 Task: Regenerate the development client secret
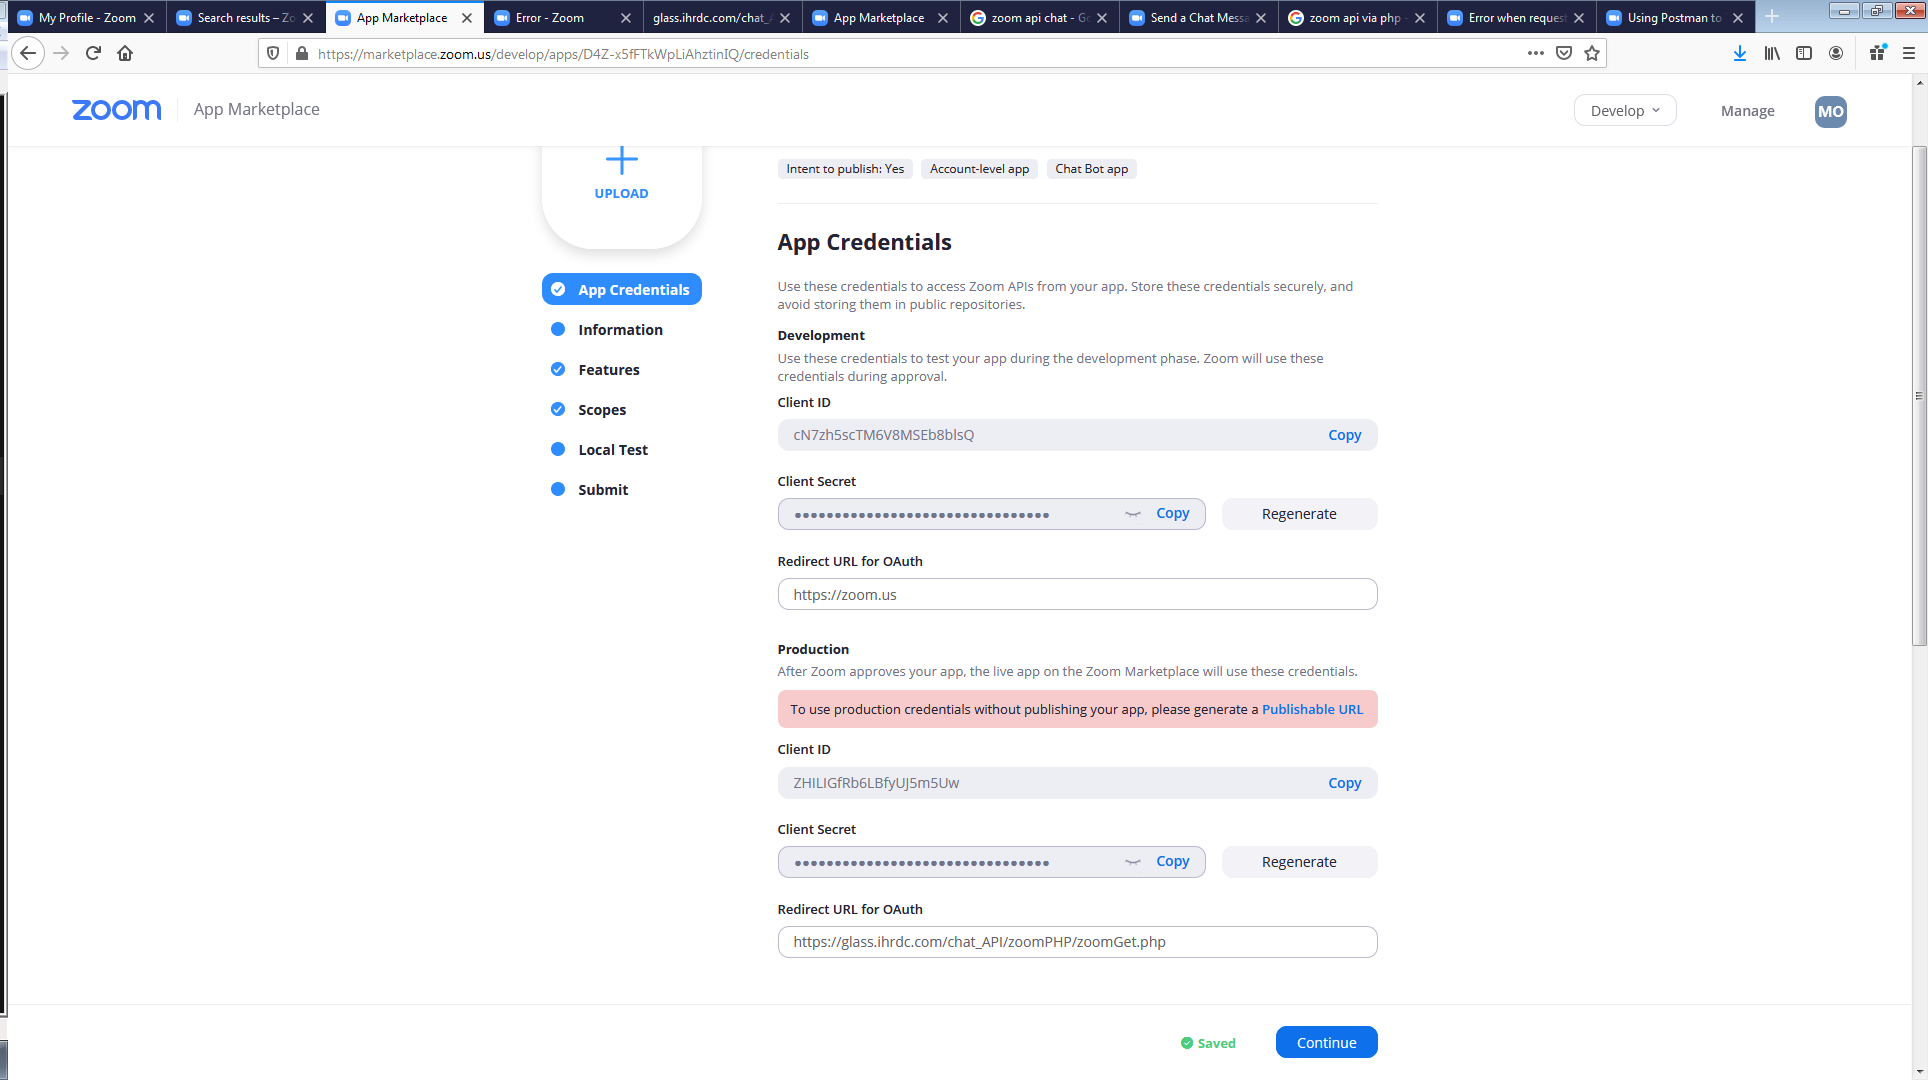pyautogui.click(x=1298, y=514)
